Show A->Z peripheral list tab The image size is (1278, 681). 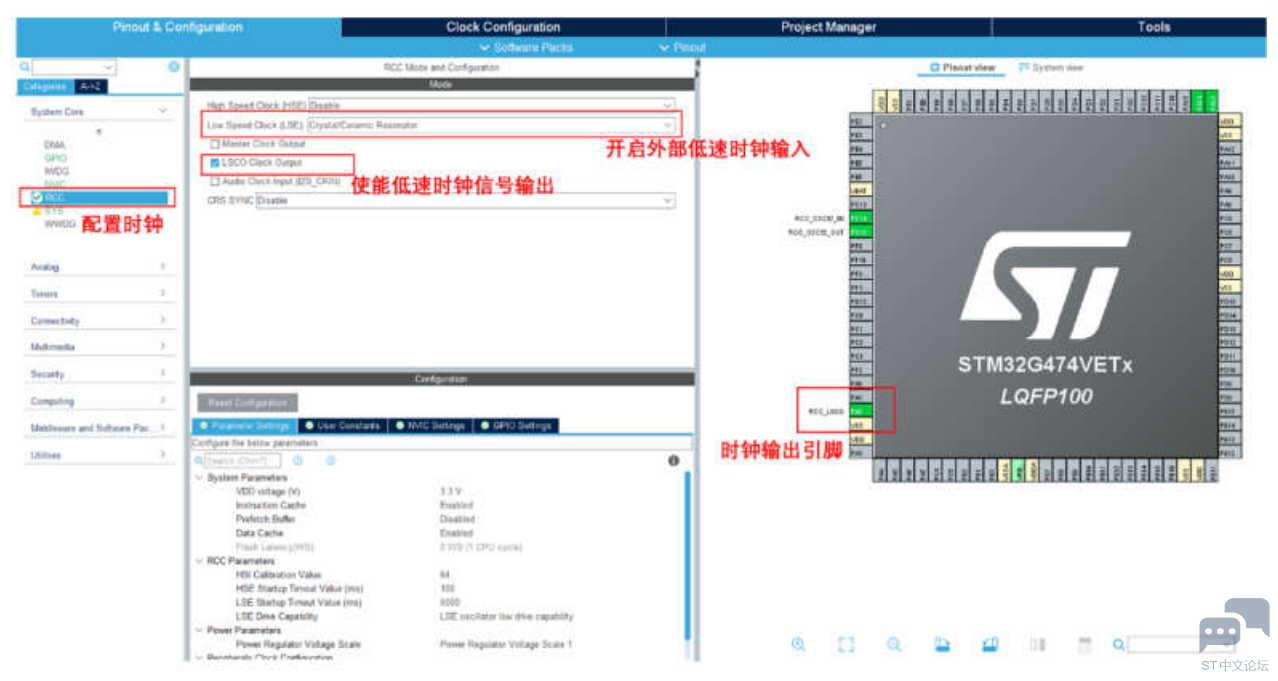point(90,87)
